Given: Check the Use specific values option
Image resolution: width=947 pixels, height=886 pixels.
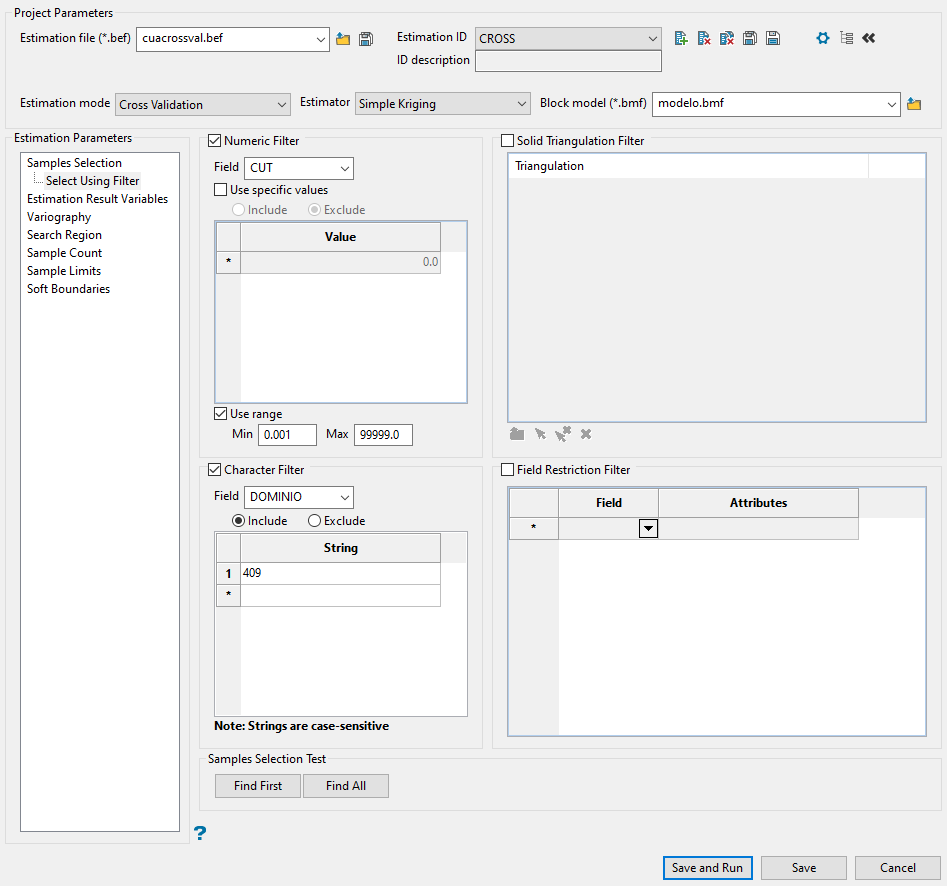Looking at the screenshot, I should click(221, 190).
